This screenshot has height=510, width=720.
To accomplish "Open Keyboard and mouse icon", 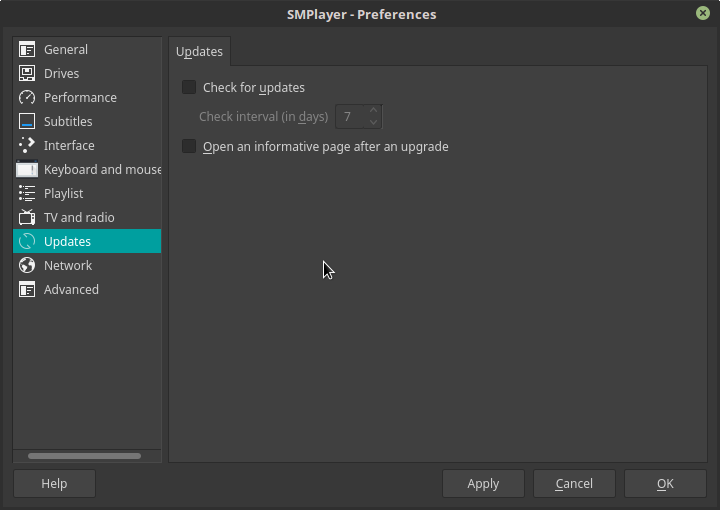I will pos(27,170).
